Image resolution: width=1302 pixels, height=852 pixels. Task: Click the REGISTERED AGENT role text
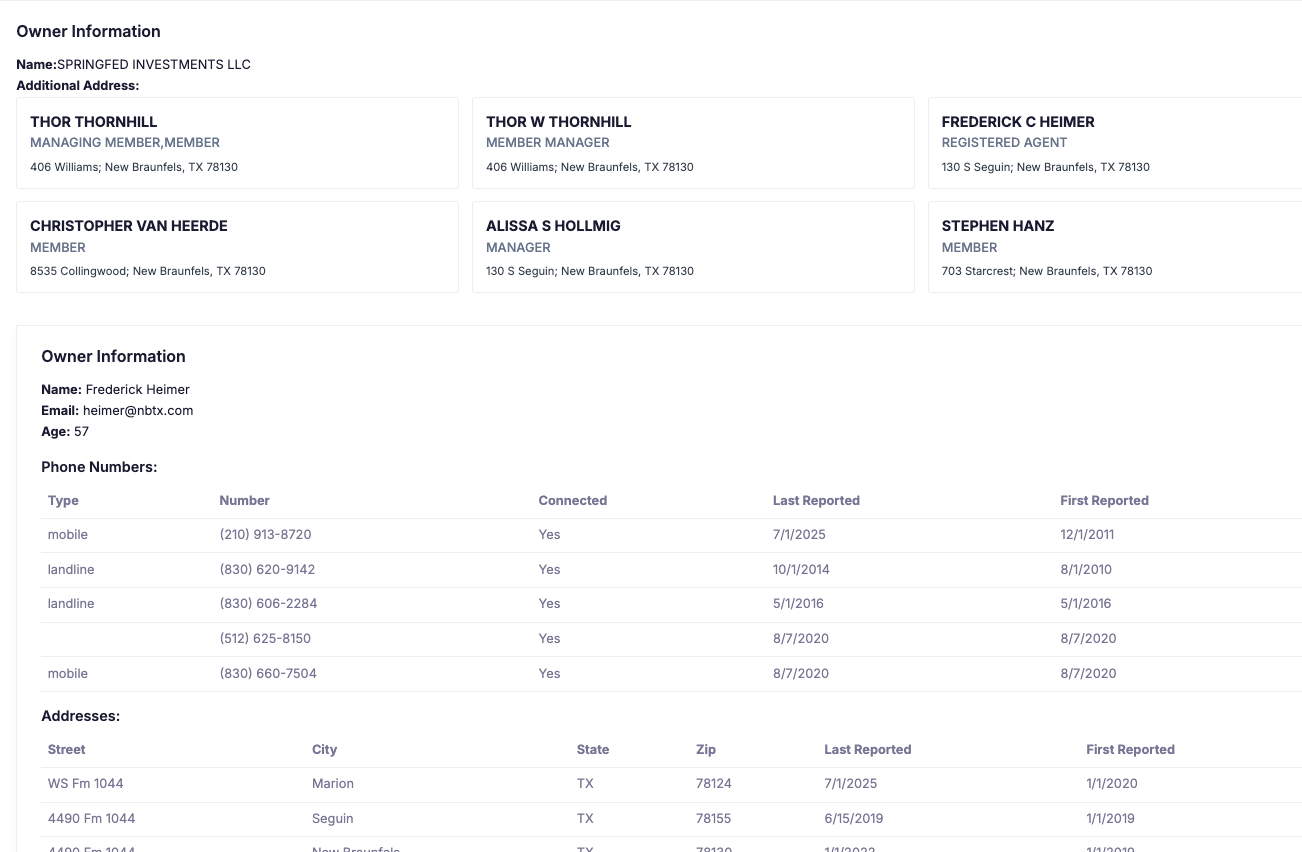[1005, 143]
